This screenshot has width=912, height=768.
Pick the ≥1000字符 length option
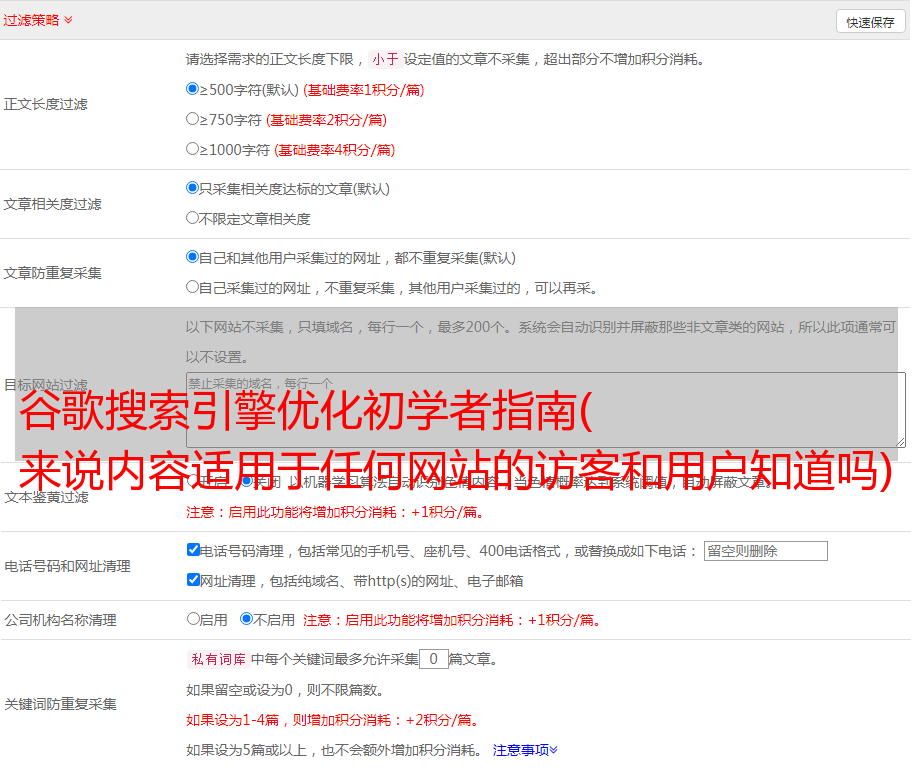click(x=193, y=149)
